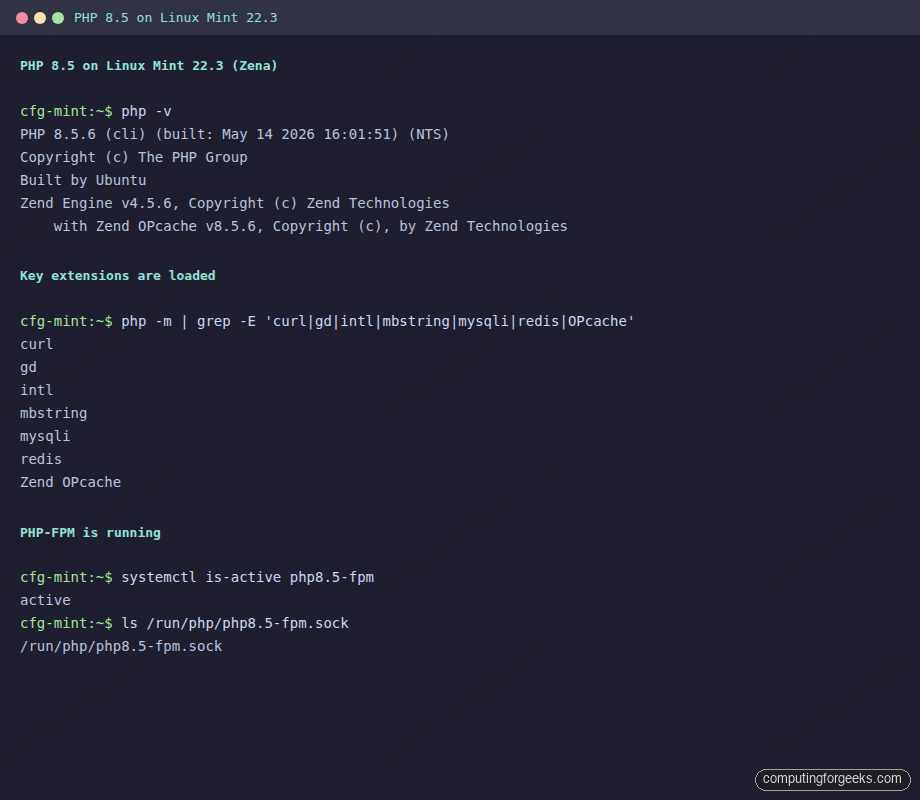The height and width of the screenshot is (800, 920).
Task: Select the 'redis' output line
Action: tap(40, 459)
